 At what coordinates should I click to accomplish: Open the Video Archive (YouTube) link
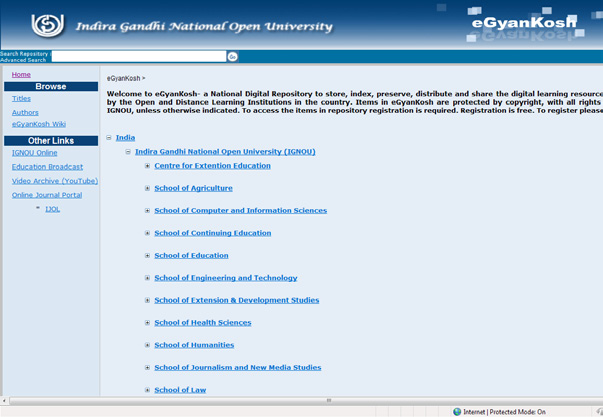(x=55, y=181)
